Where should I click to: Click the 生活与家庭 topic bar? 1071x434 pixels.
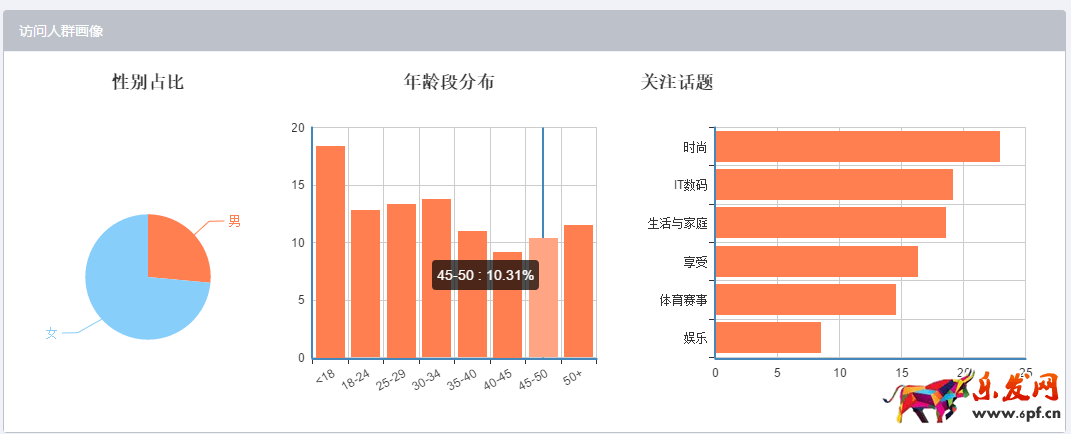[830, 222]
